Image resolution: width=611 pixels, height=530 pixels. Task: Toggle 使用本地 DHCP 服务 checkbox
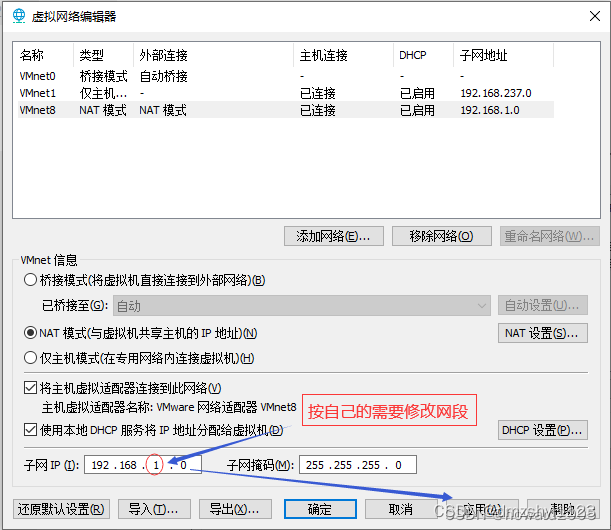[30, 430]
